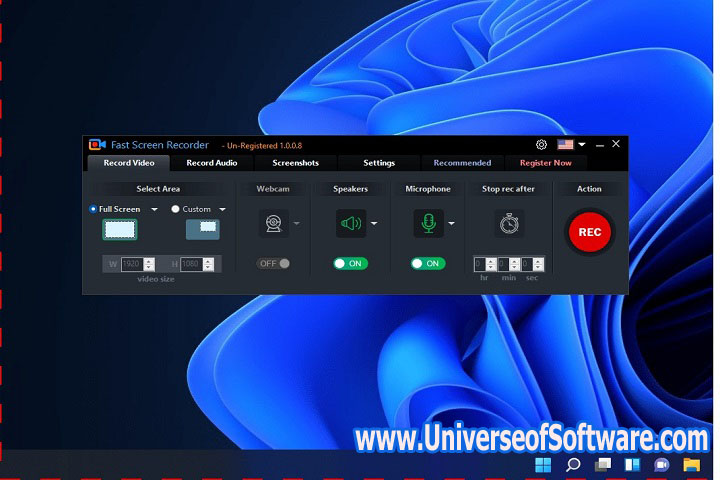This screenshot has width=720, height=480.
Task: Click the 'Select Area' header label
Action: (158, 189)
